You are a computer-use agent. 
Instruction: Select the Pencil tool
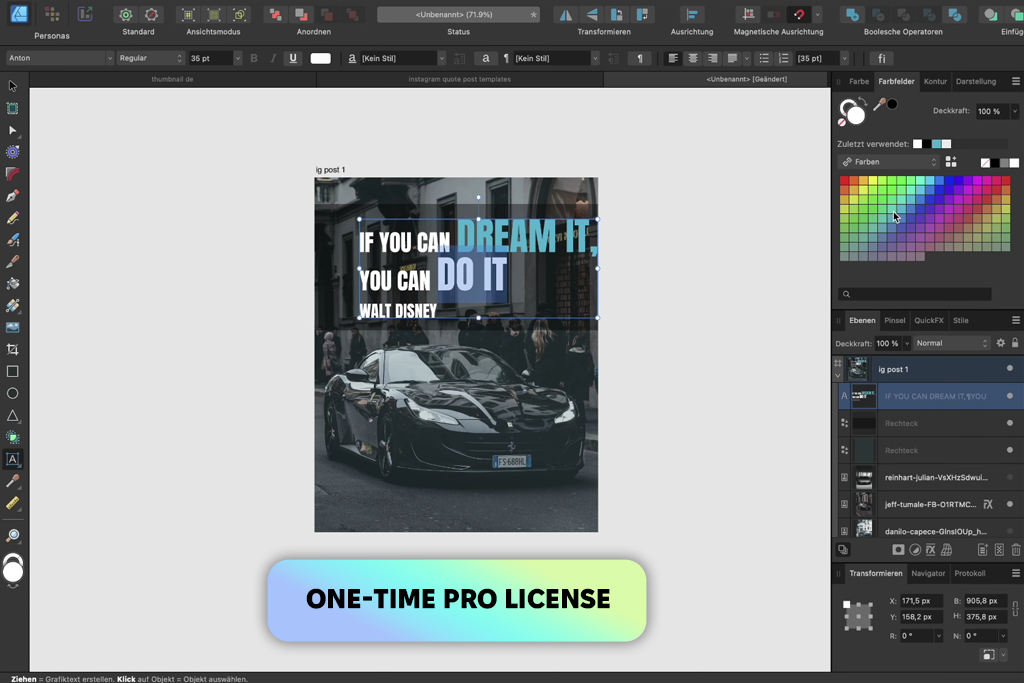12,218
